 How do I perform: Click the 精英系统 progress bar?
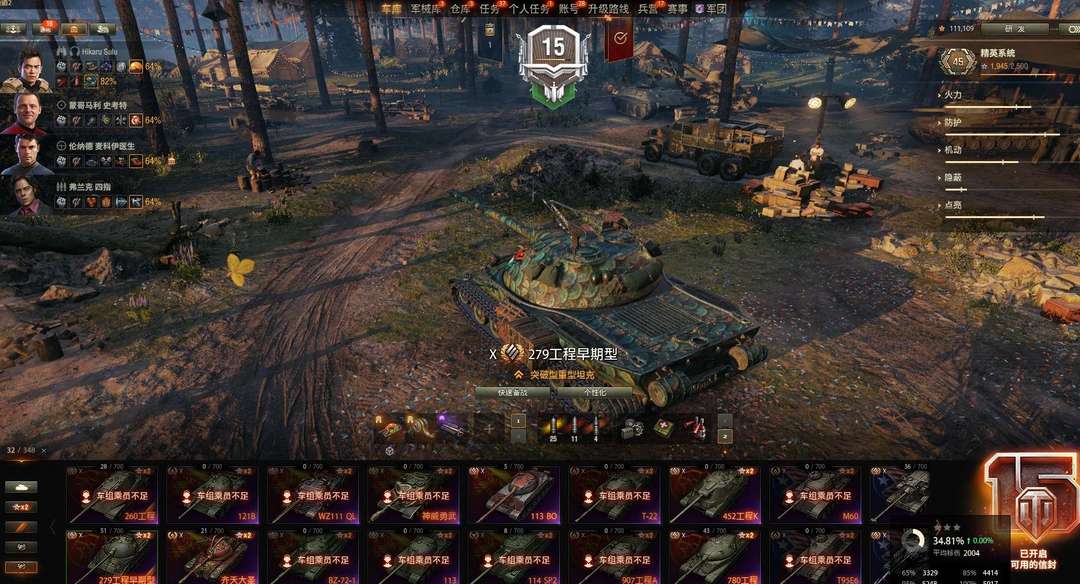coord(1019,74)
